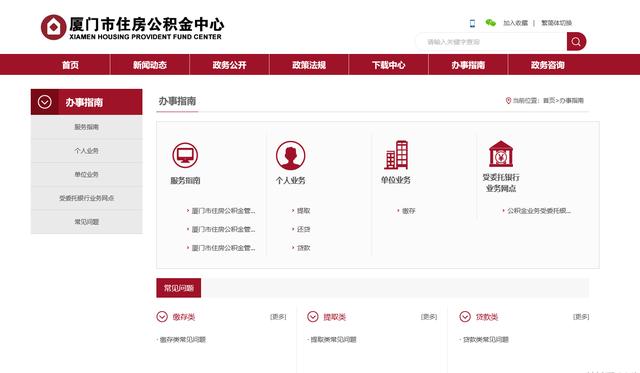This screenshot has height=373, width=640.
Task: Open 下载中心 in the navigation bar
Action: click(x=389, y=65)
